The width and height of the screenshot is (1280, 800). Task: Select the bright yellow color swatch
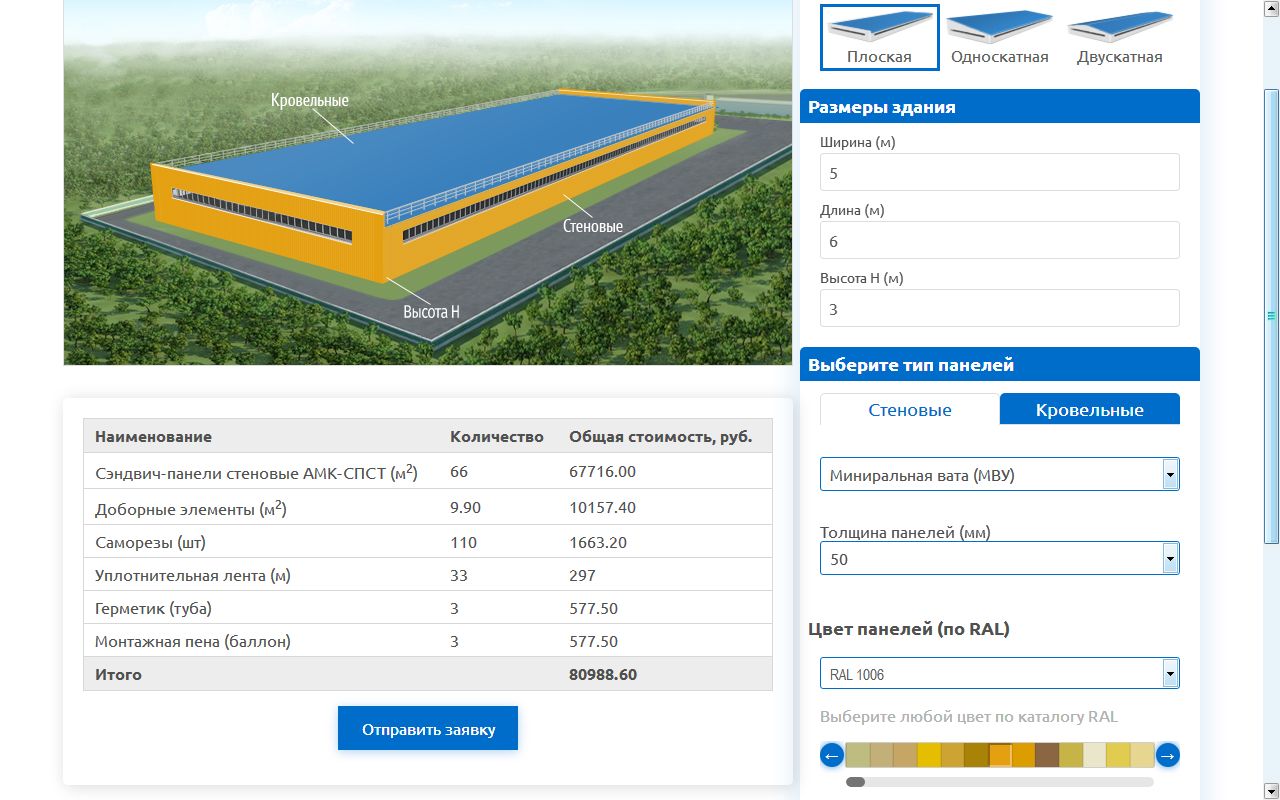[x=929, y=755]
